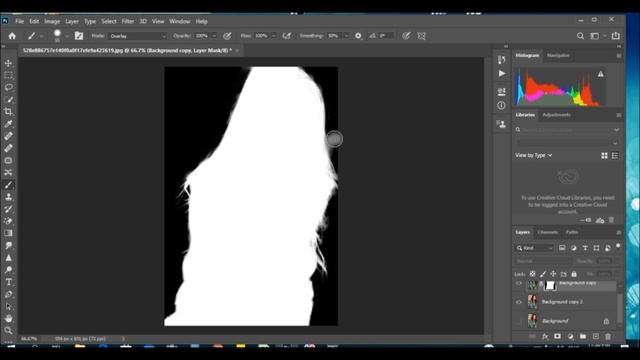640x360 pixels.
Task: Create a new group folder
Action: tap(583, 336)
